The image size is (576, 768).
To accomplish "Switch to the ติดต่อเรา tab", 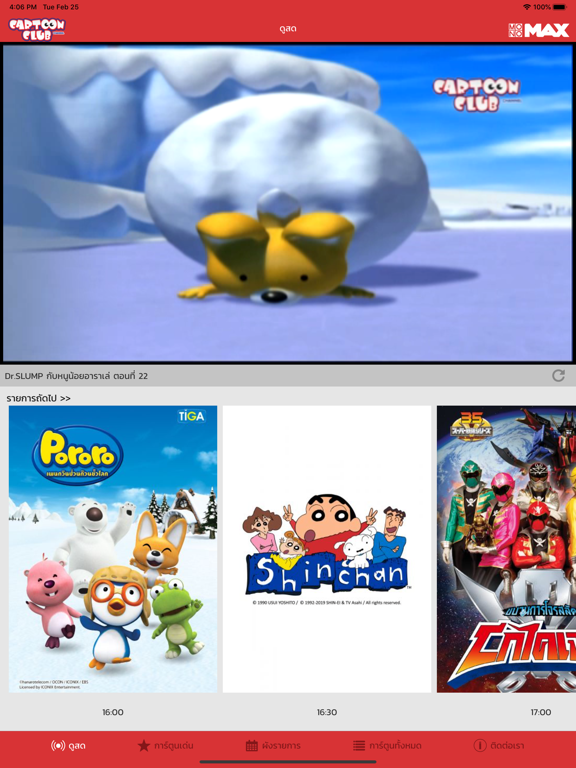I will [x=506, y=746].
